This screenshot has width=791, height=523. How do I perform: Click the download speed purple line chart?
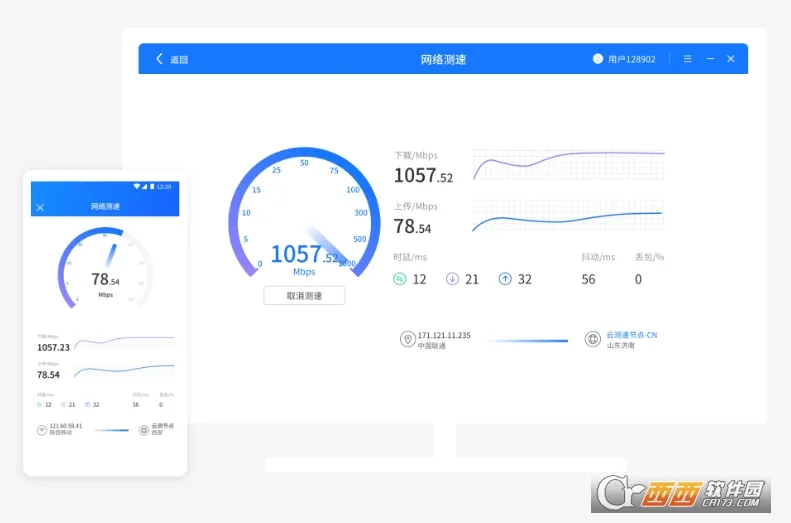pos(568,163)
